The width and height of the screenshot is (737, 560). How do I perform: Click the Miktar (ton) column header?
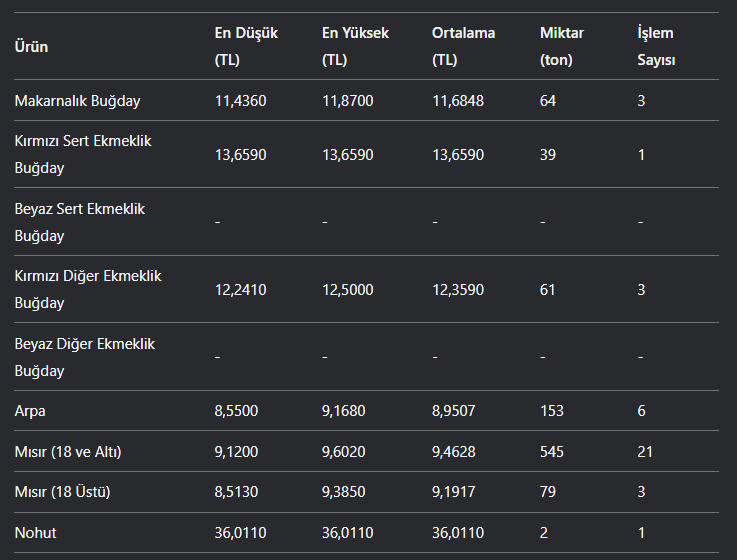point(561,46)
